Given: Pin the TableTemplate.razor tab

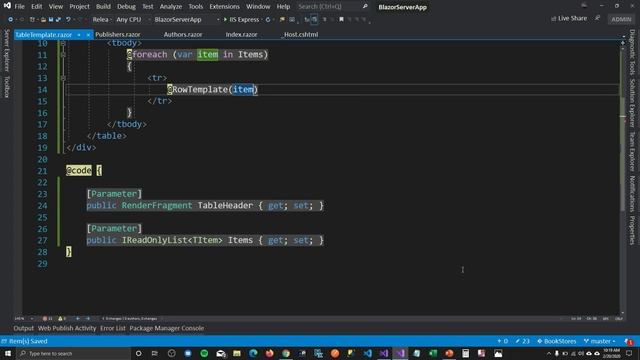Looking at the screenshot, I should [x=79, y=35].
